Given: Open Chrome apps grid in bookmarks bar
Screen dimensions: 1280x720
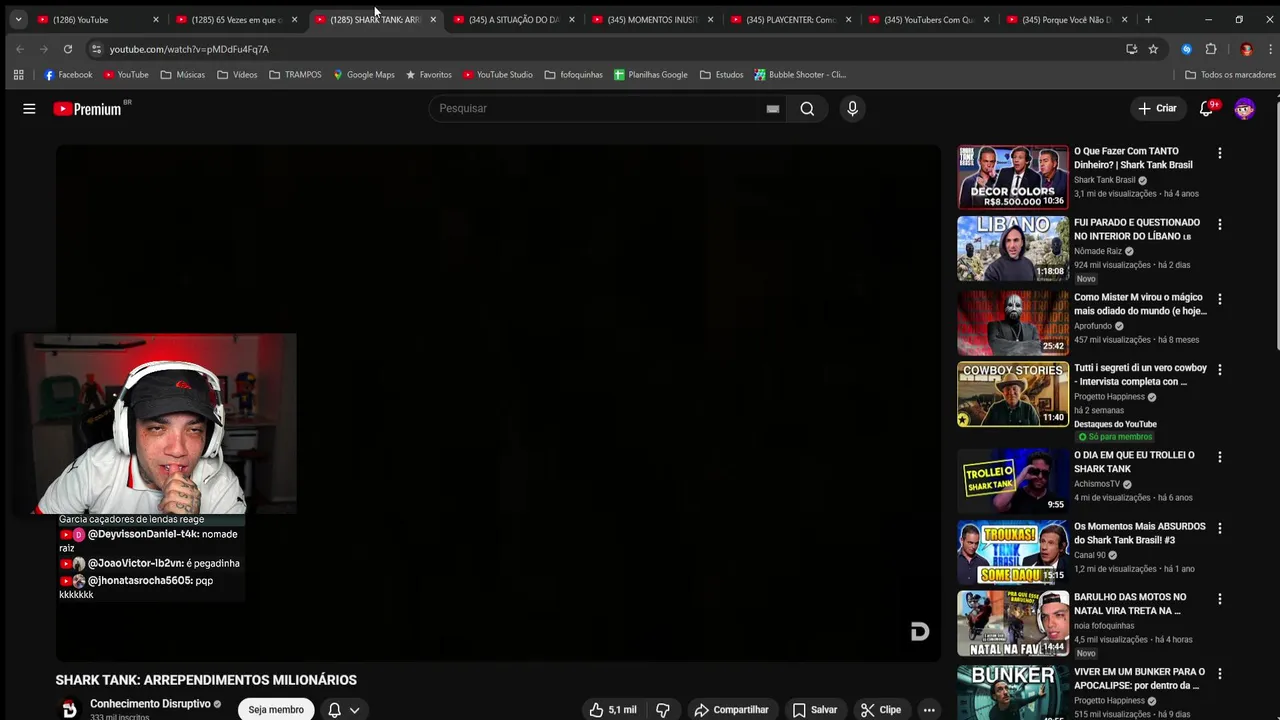Looking at the screenshot, I should click(x=18, y=74).
